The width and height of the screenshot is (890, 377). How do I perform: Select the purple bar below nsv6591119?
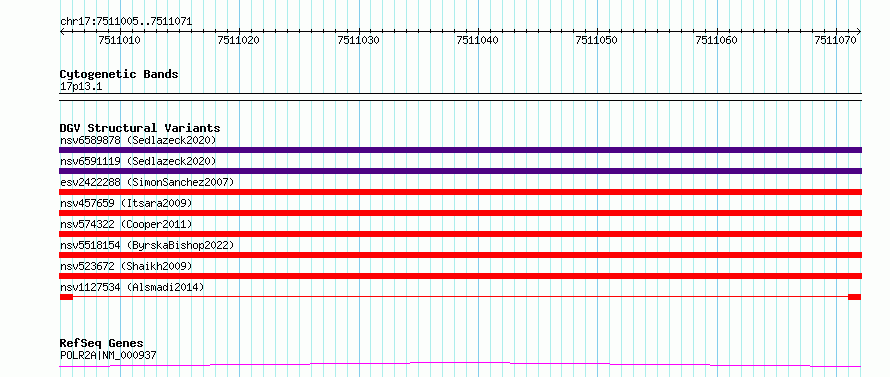(460, 171)
